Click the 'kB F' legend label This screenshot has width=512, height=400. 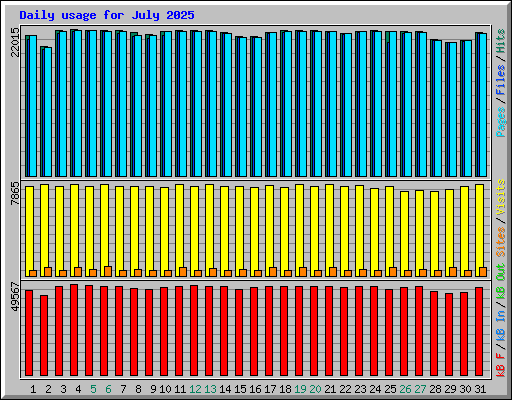[501, 365]
